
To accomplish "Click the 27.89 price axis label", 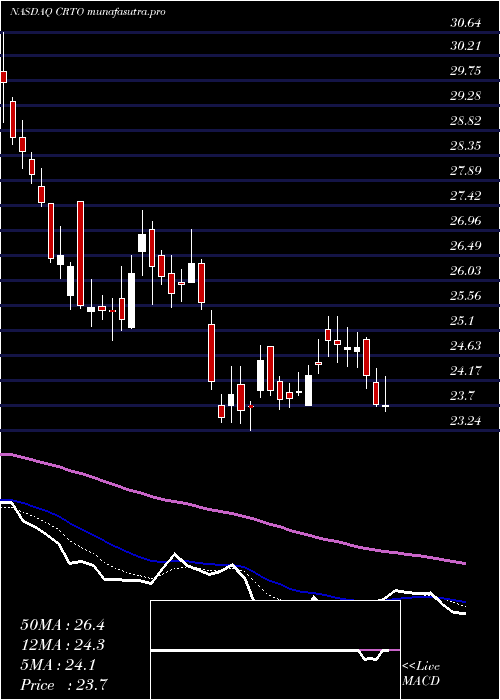I will (x=466, y=171).
